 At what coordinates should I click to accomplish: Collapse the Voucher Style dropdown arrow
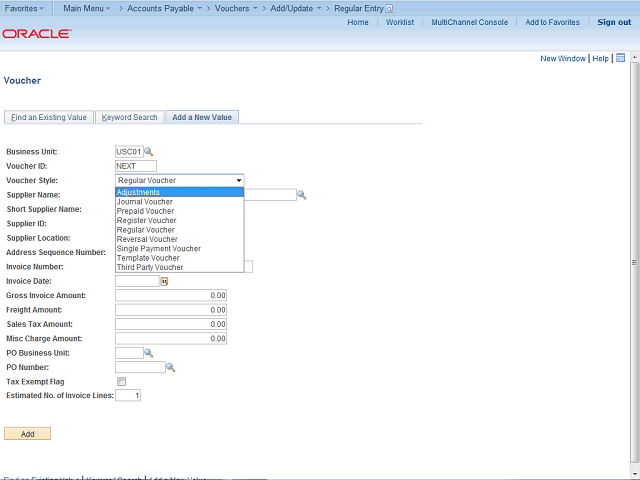(x=239, y=181)
